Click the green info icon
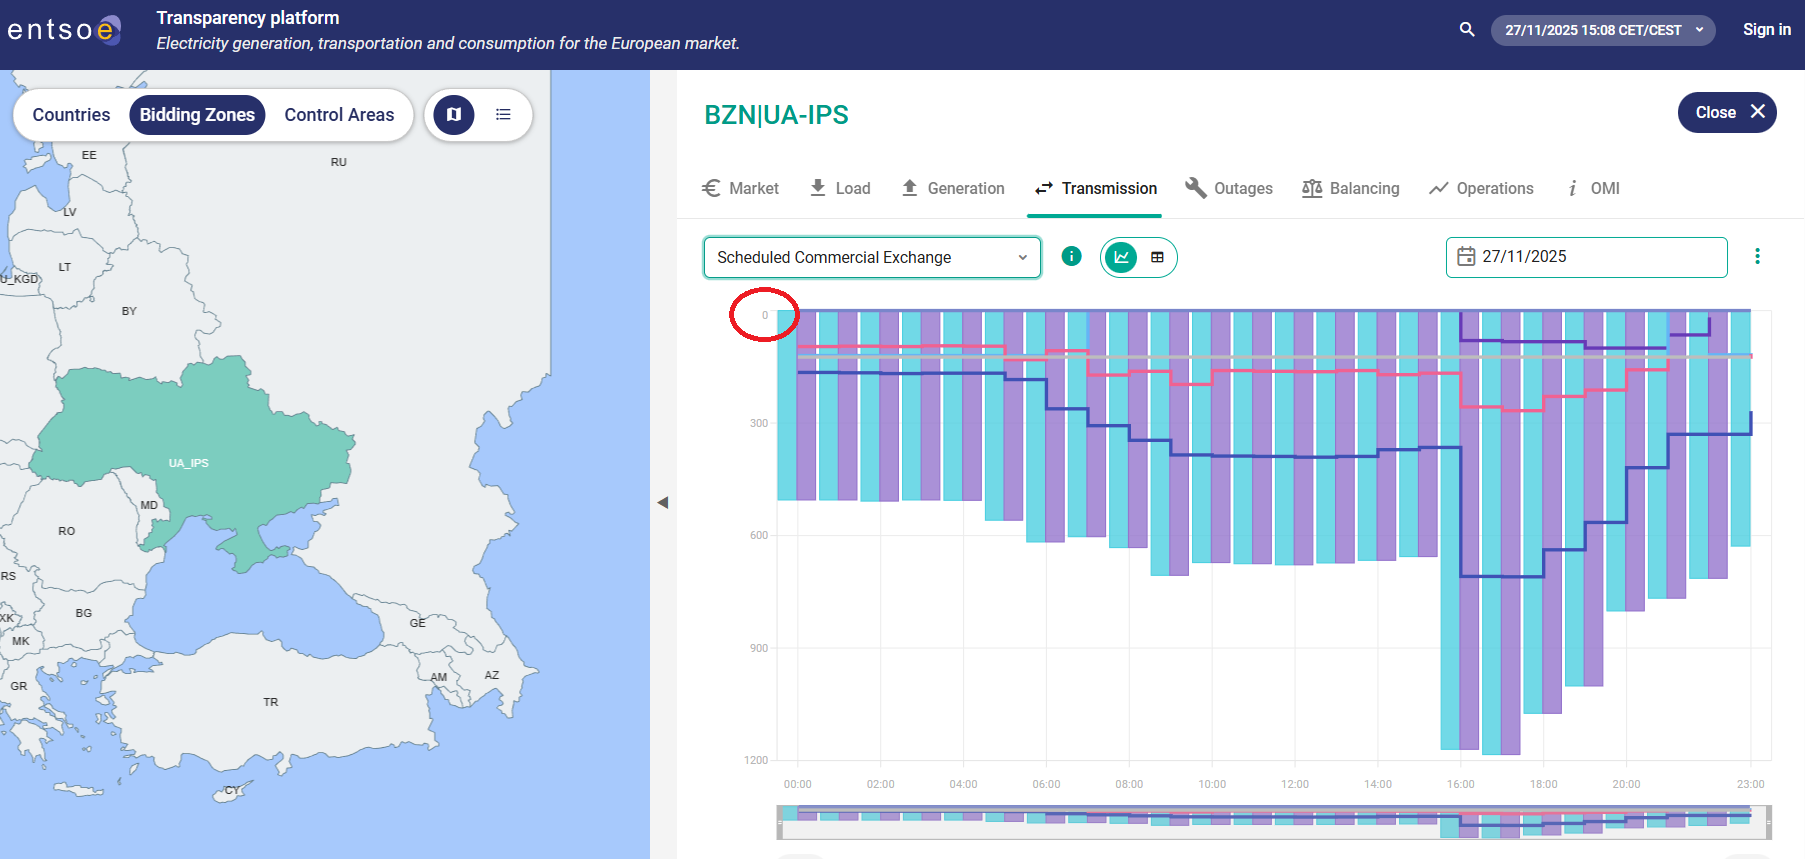This screenshot has width=1805, height=859. (x=1071, y=257)
